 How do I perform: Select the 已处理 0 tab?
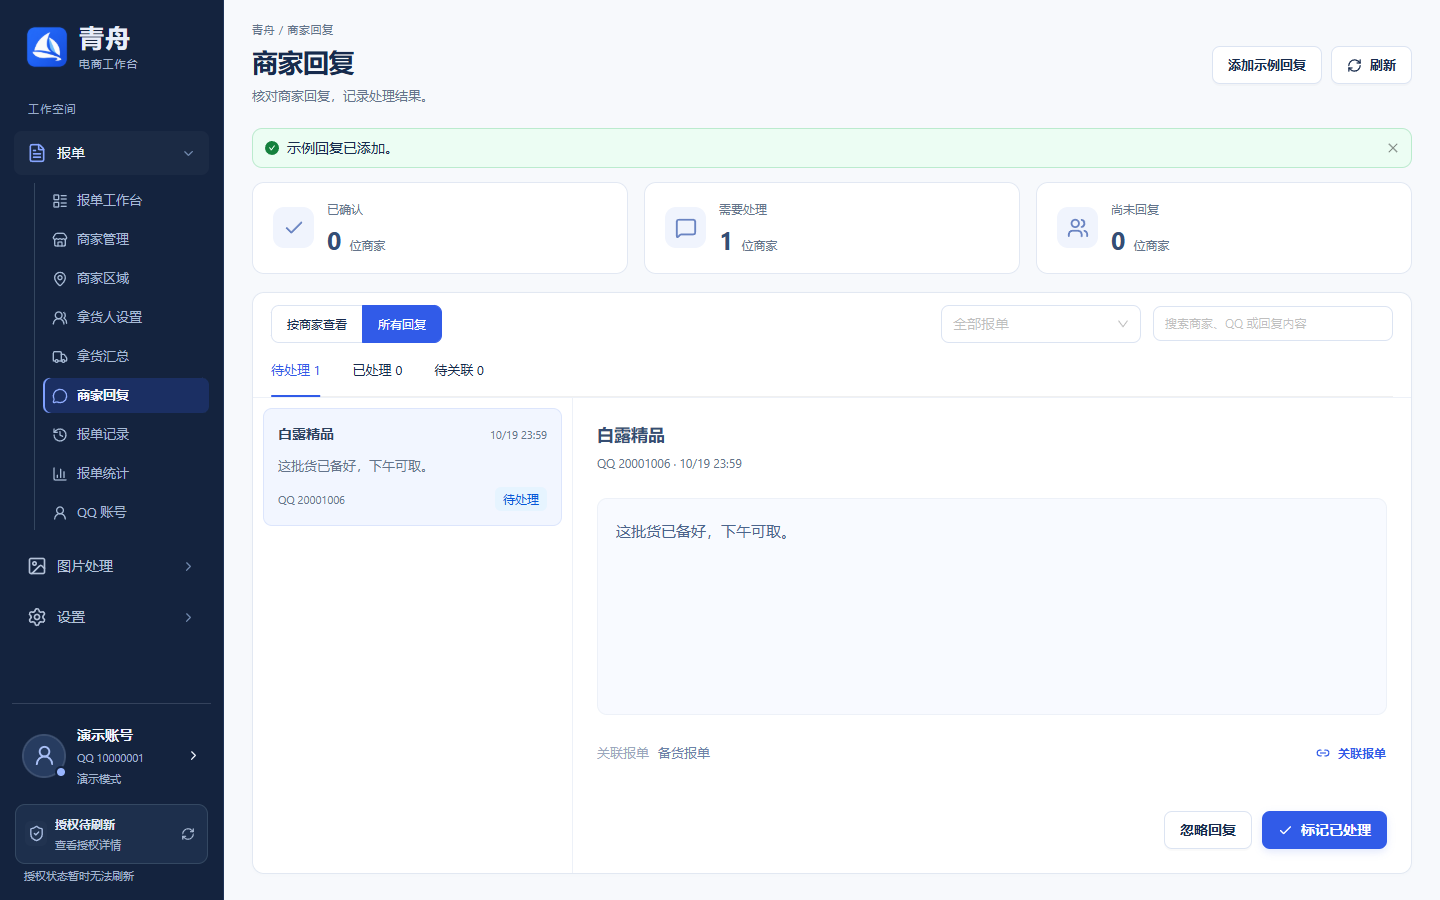click(378, 371)
